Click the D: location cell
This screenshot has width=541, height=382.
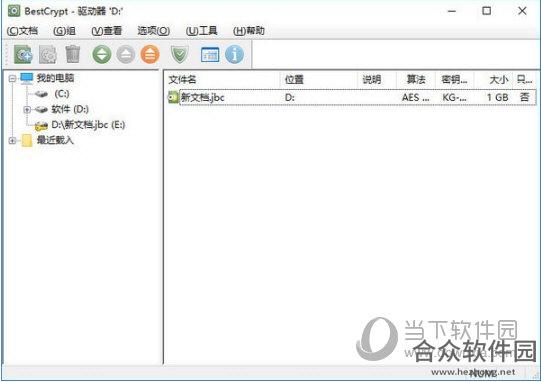point(290,98)
